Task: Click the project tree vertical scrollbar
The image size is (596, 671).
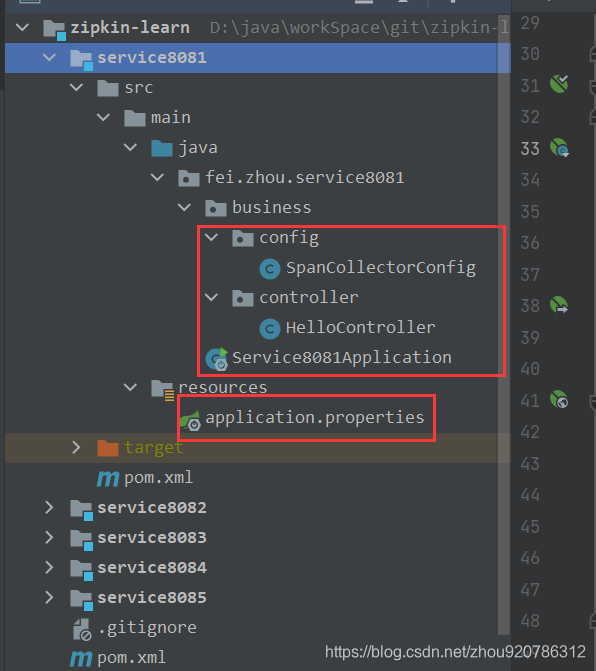Action: 504,325
